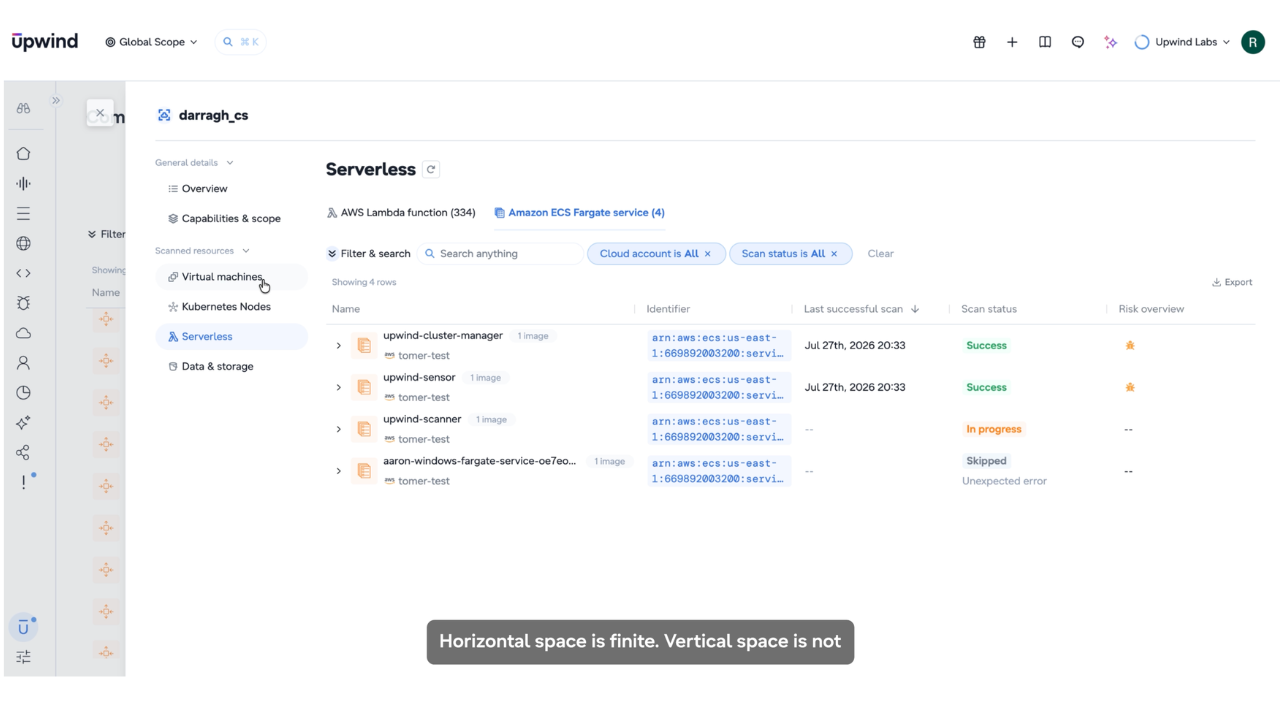The width and height of the screenshot is (1280, 720).
Task: Click the Upwind logo
Action: [44, 41]
